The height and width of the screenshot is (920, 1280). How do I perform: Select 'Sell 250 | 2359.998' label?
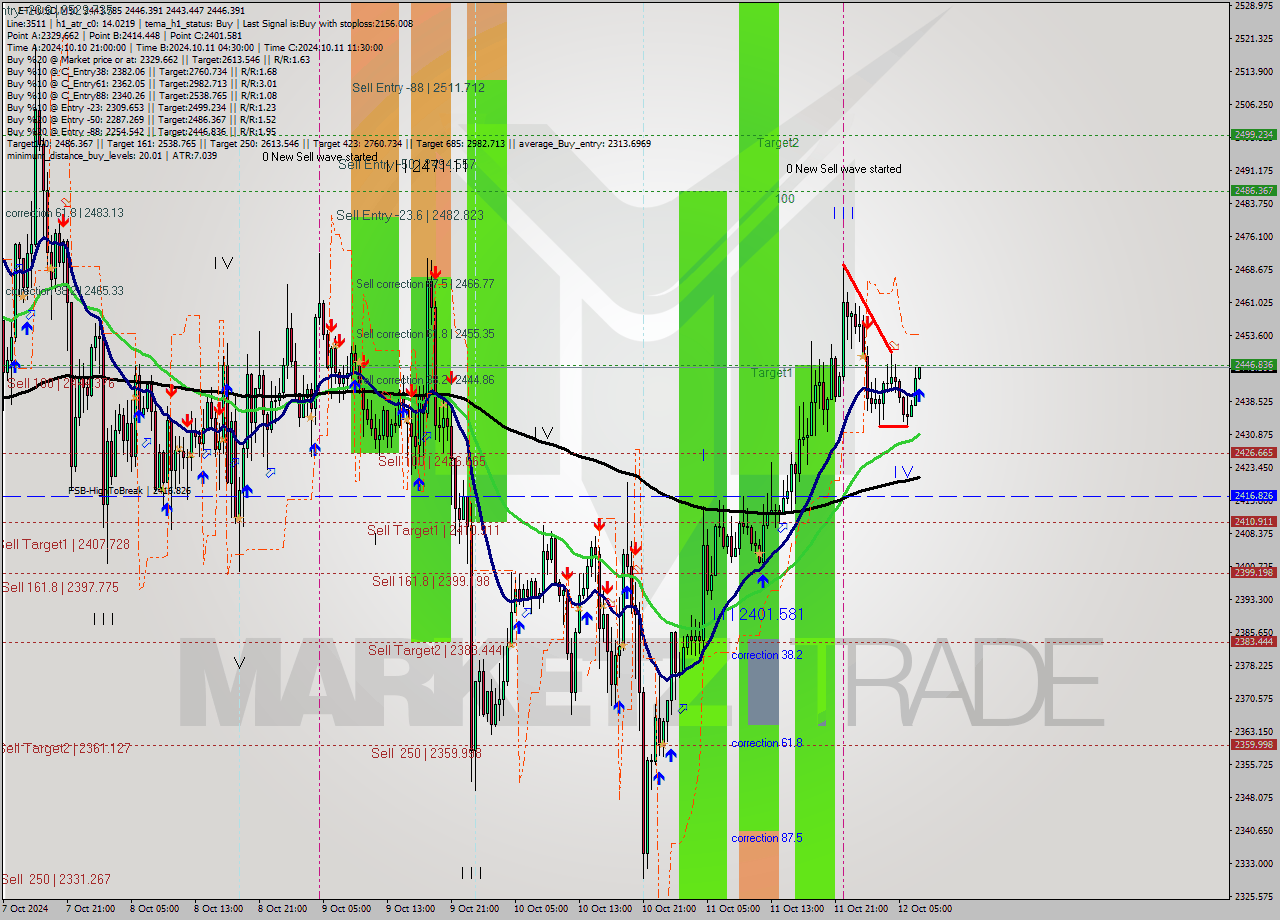(426, 753)
